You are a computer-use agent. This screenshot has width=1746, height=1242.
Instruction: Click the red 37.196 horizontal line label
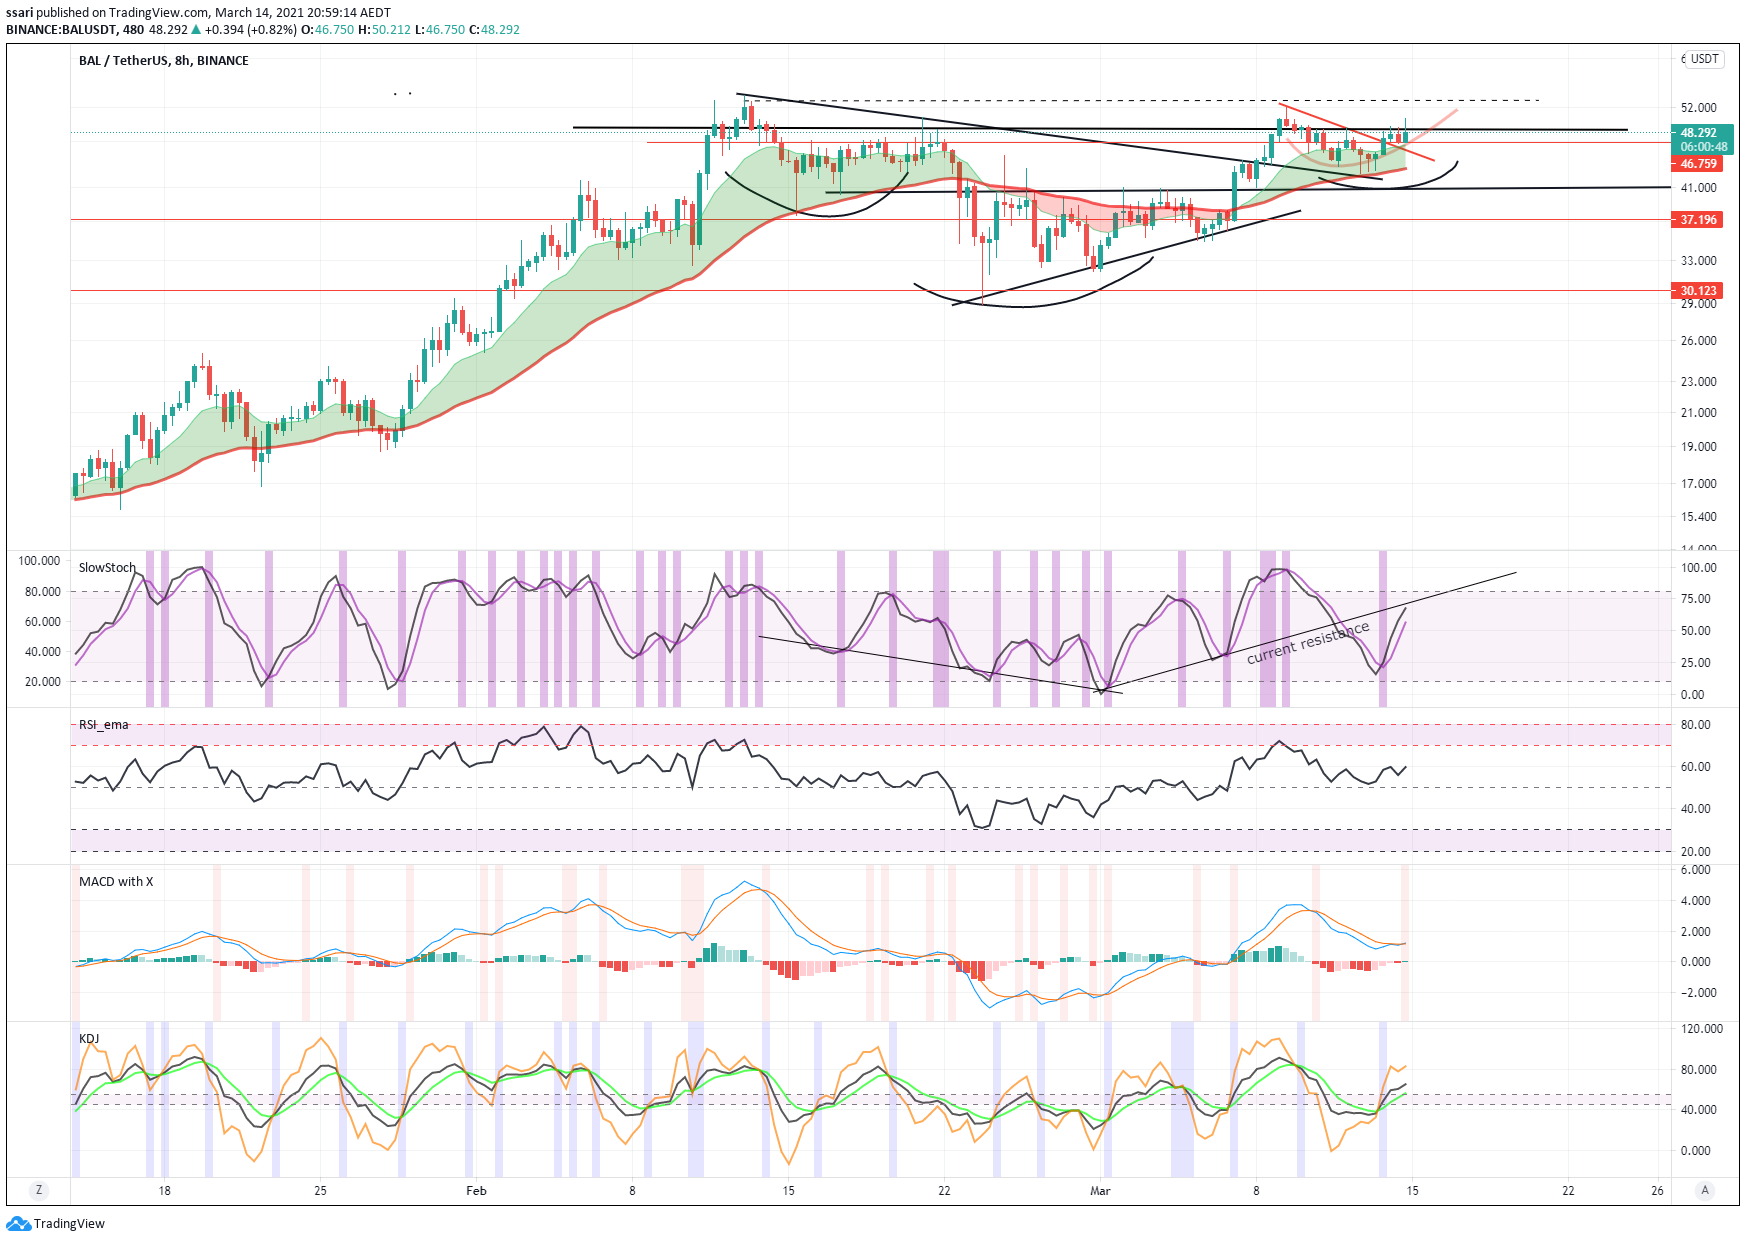tap(1698, 220)
